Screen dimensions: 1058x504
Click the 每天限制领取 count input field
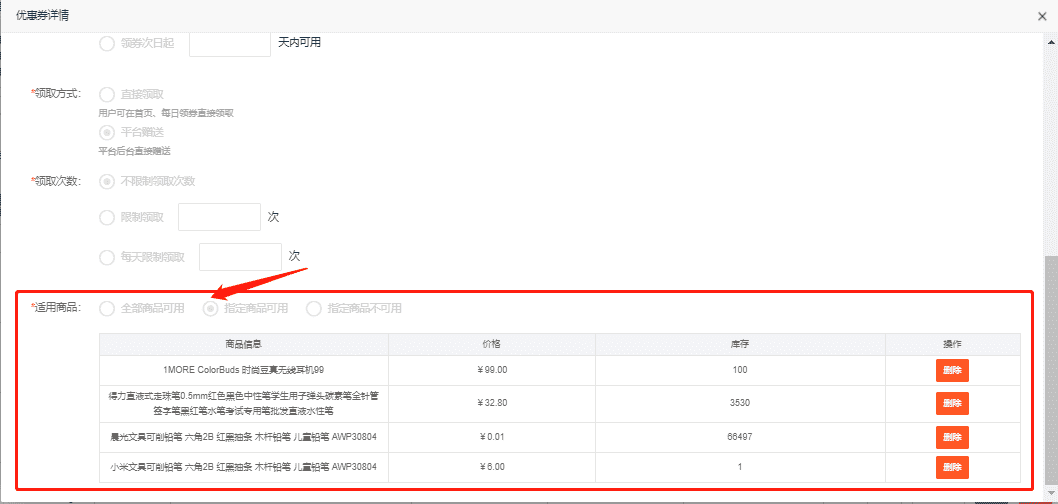(240, 257)
